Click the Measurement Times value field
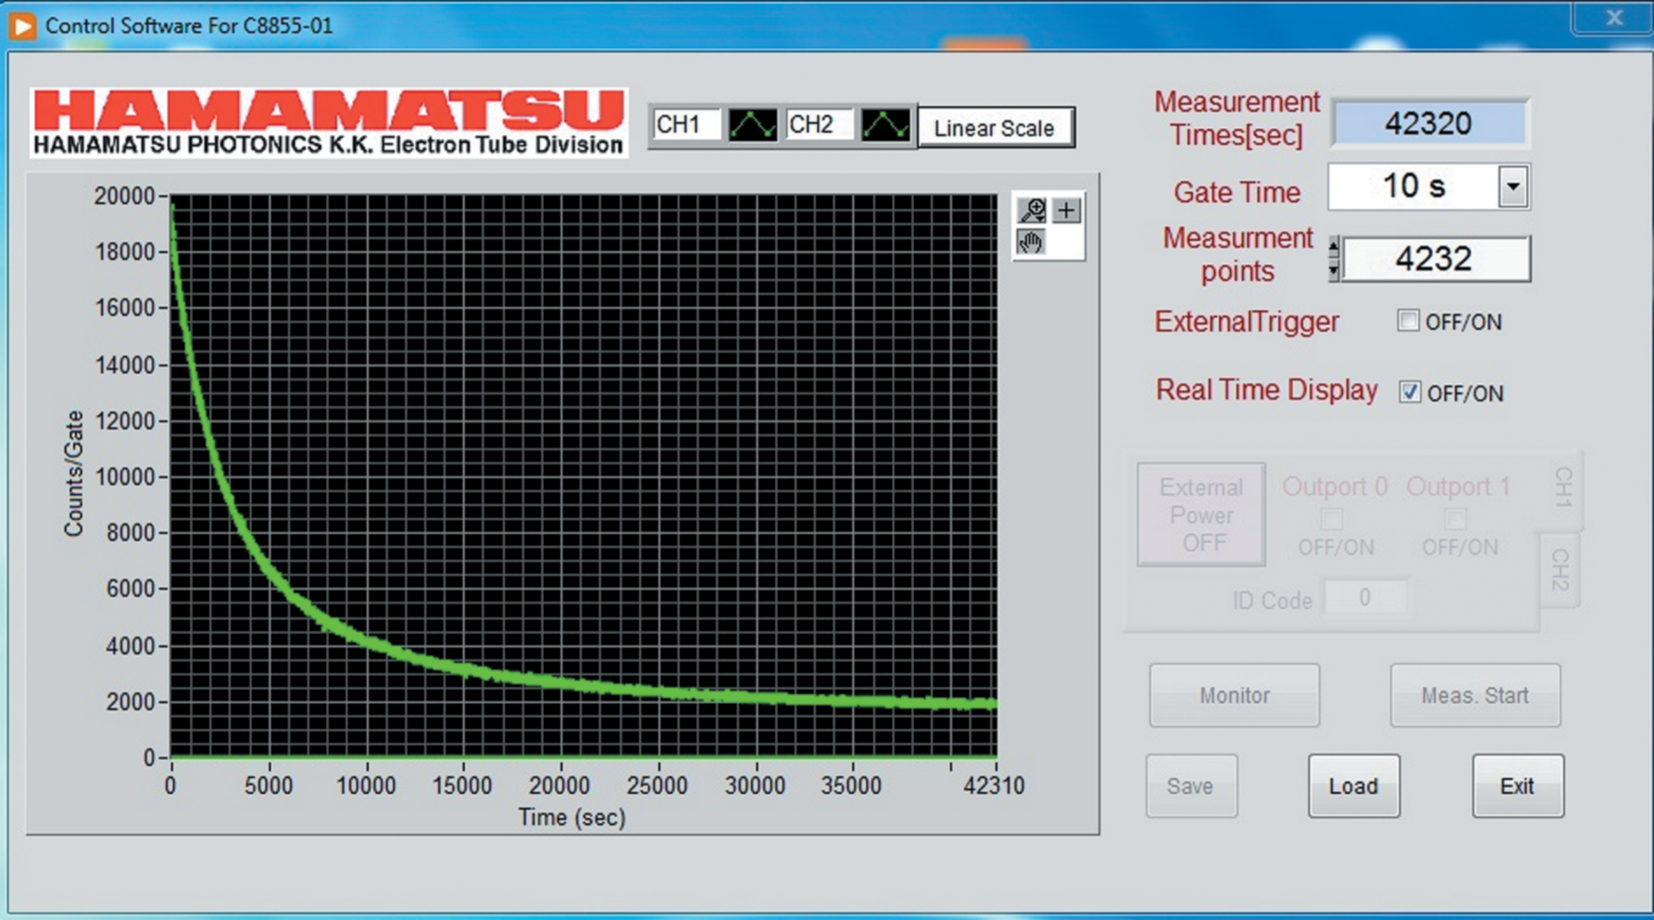Screen dimensions: 1654x920 pyautogui.click(x=1430, y=124)
